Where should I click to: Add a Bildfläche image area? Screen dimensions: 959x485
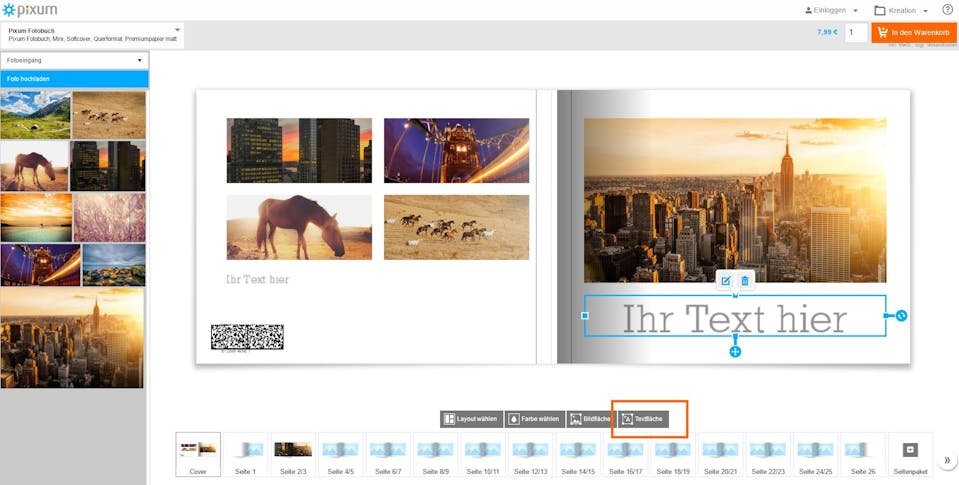pyautogui.click(x=590, y=419)
